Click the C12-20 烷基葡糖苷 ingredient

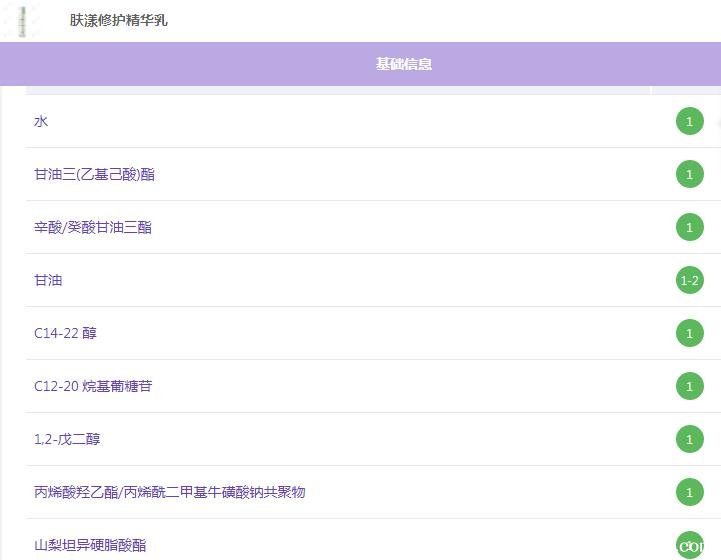tap(93, 386)
